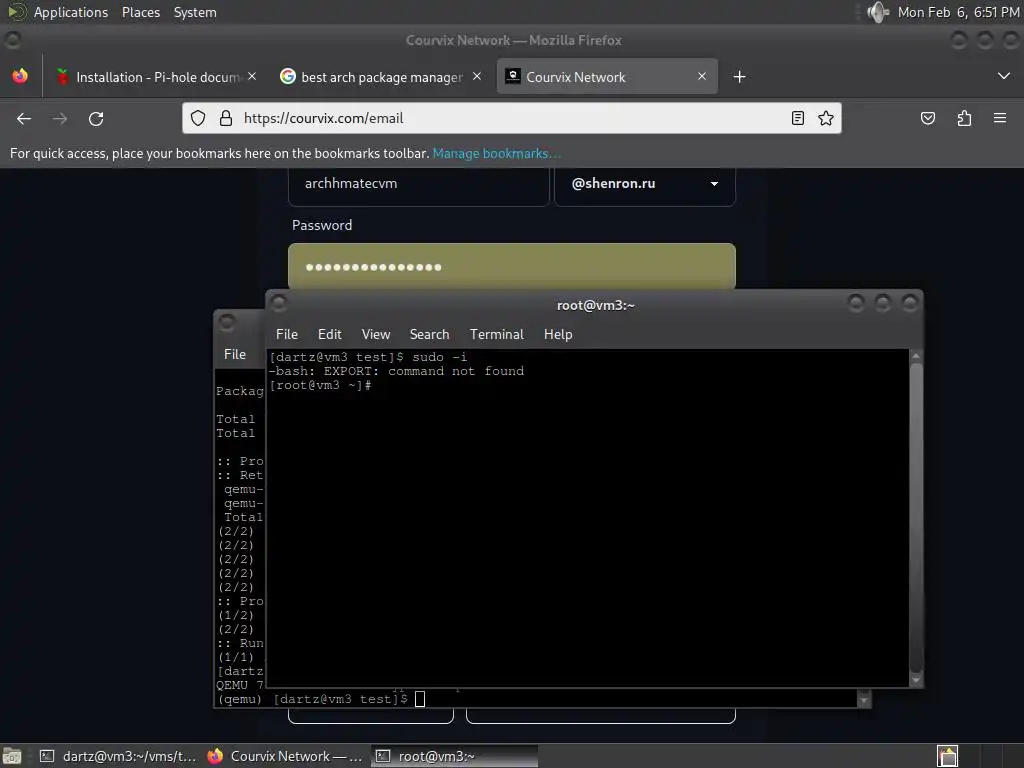The height and width of the screenshot is (768, 1024).
Task: Click root terminal vertical scrollbar
Action: (916, 517)
